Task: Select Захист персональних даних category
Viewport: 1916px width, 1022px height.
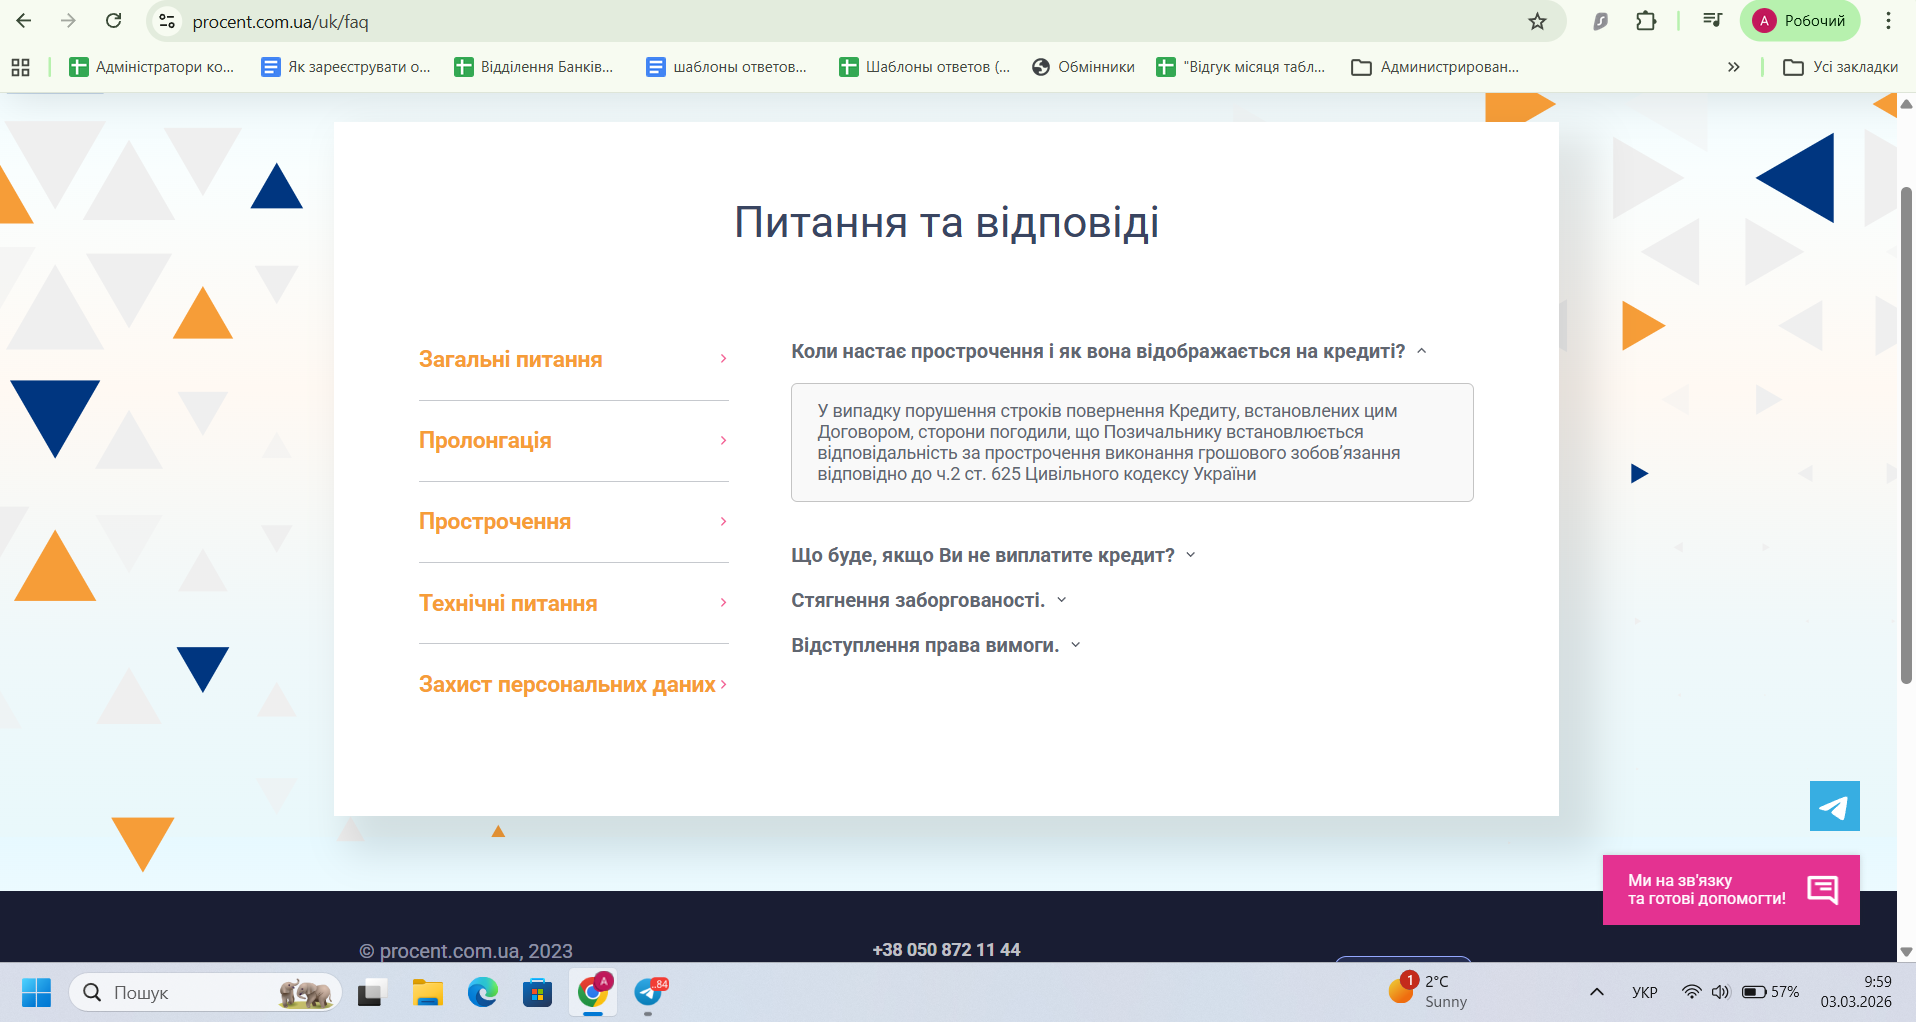Action: [567, 685]
